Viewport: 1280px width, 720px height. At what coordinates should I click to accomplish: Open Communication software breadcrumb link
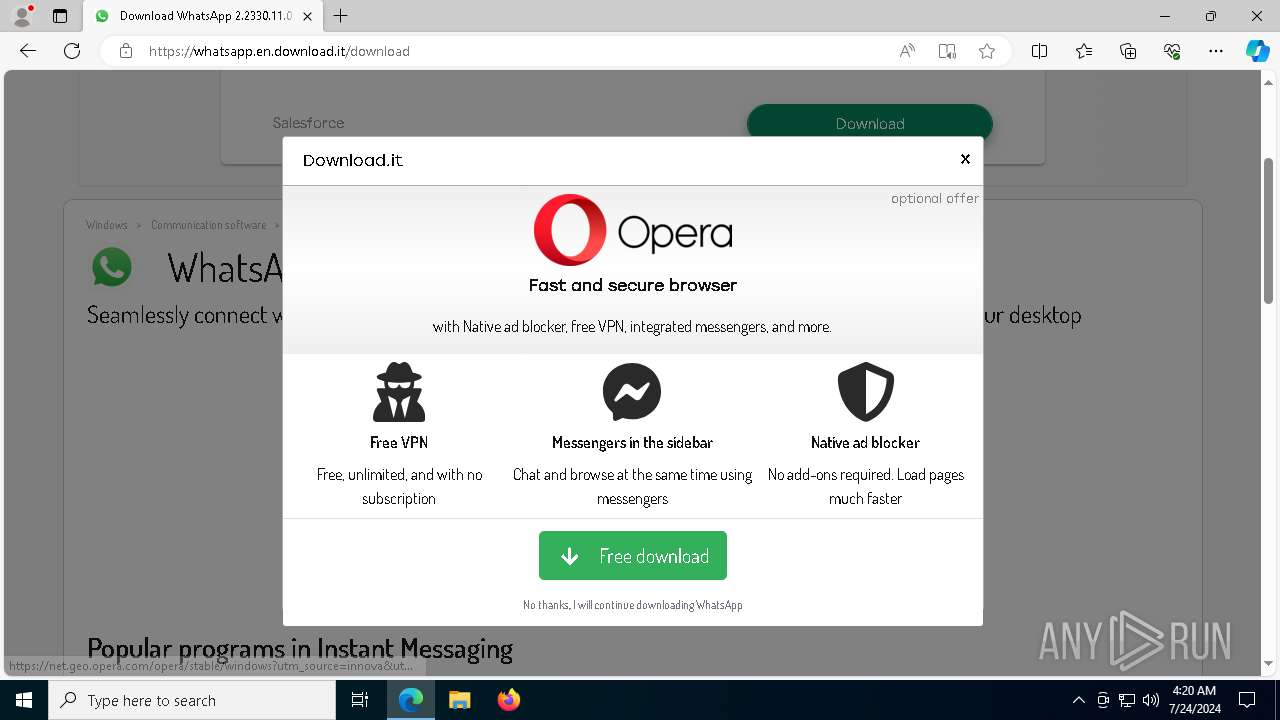[209, 225]
